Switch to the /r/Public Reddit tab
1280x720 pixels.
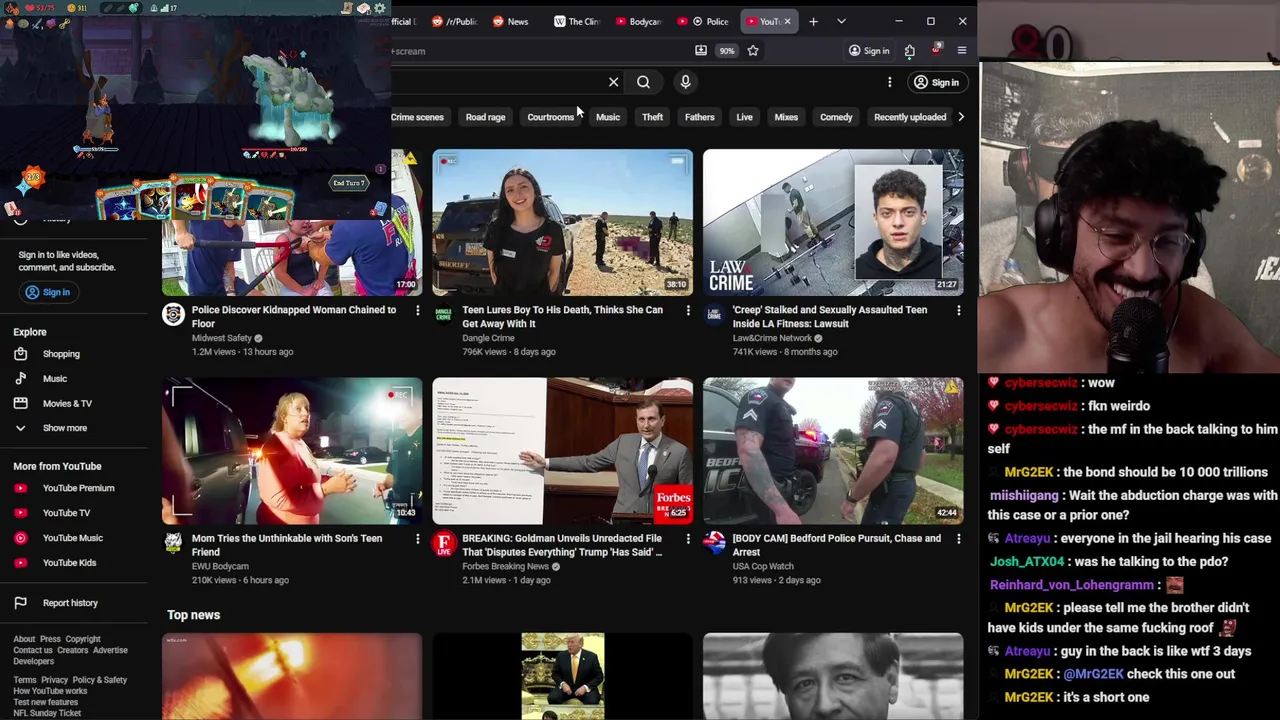click(453, 21)
